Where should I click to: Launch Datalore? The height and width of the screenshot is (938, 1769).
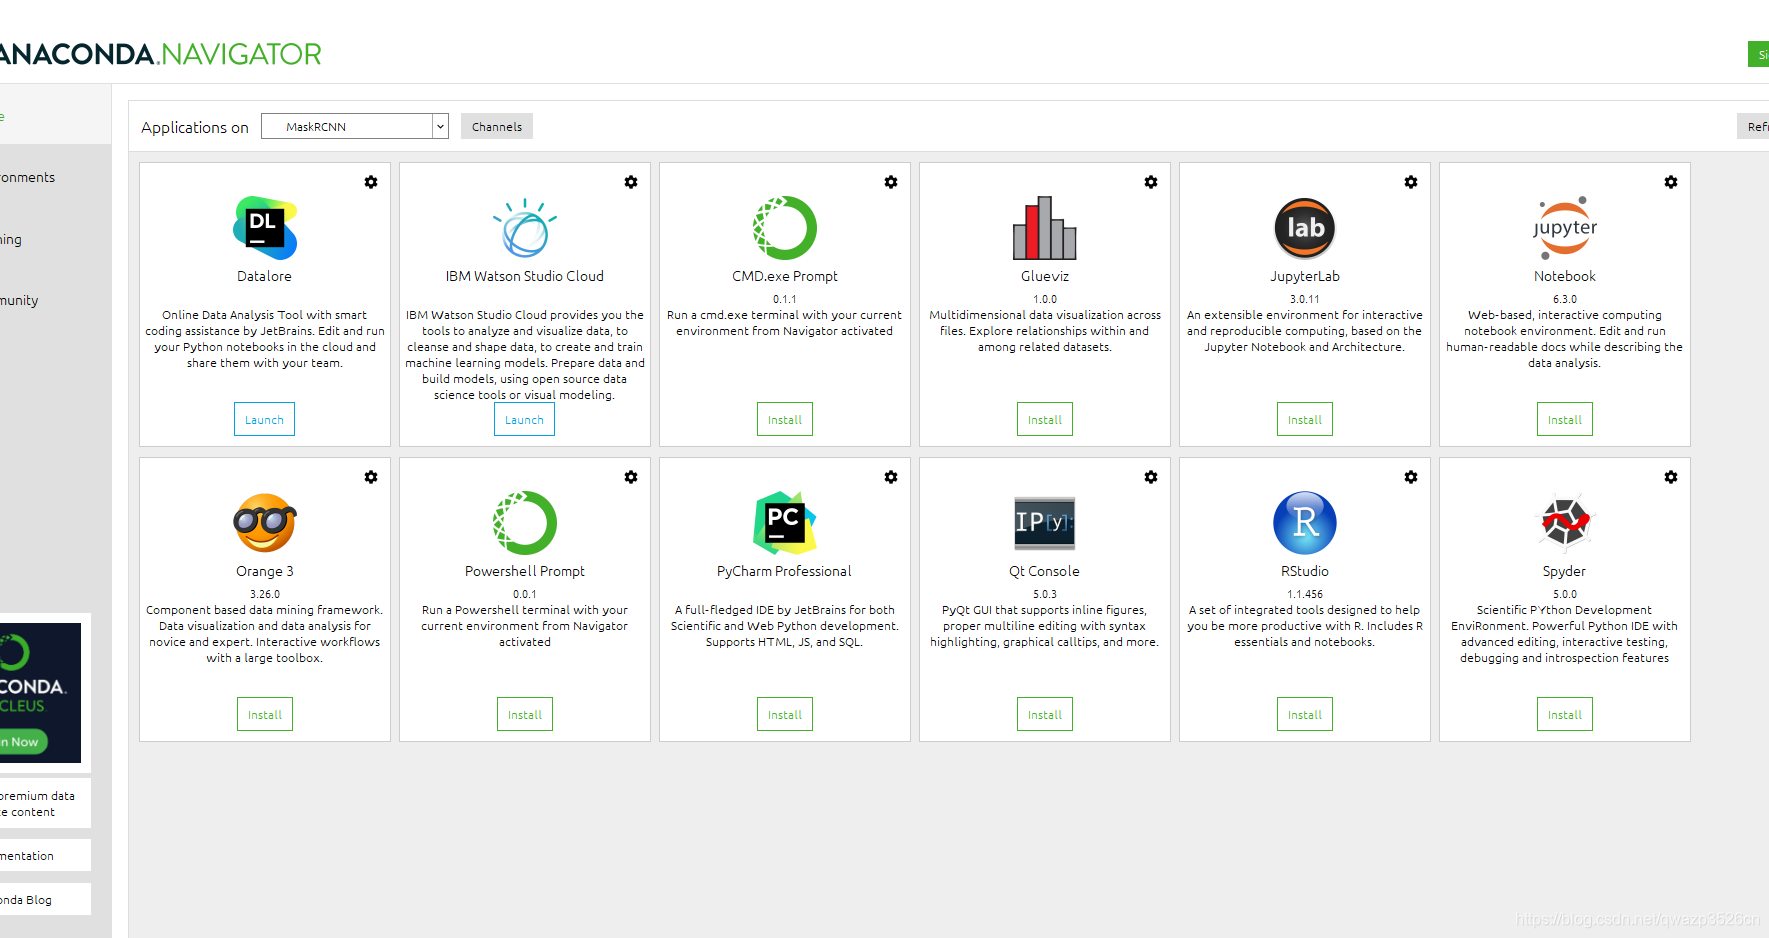[265, 420]
